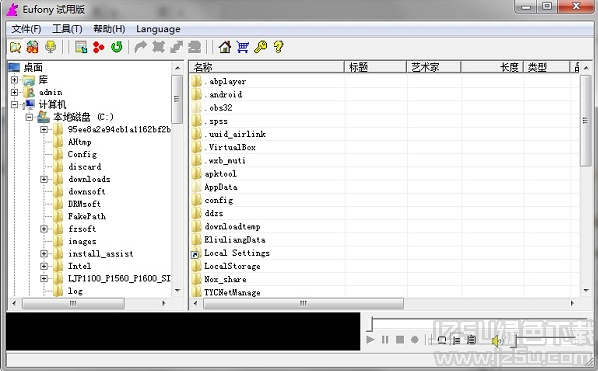The image size is (598, 371).
Task: Click the tree panel horizontal scrollbar thumb
Action: (73, 304)
